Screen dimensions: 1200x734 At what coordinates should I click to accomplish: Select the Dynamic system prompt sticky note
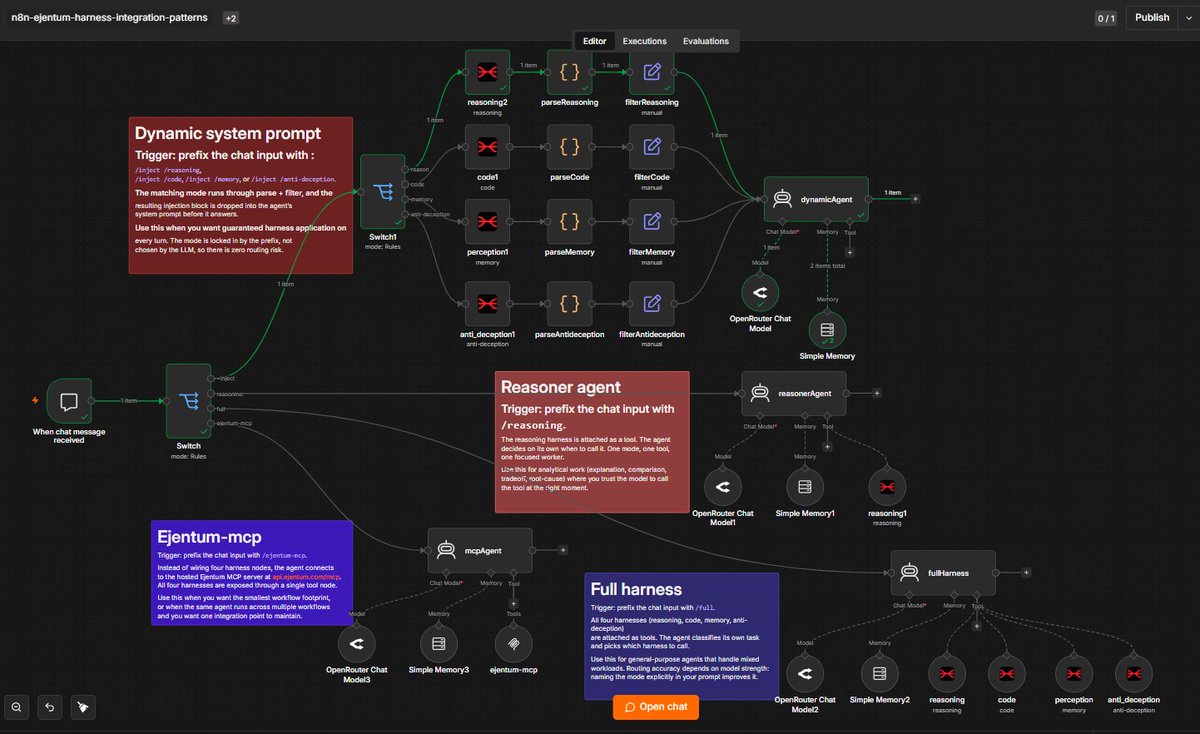[241, 195]
